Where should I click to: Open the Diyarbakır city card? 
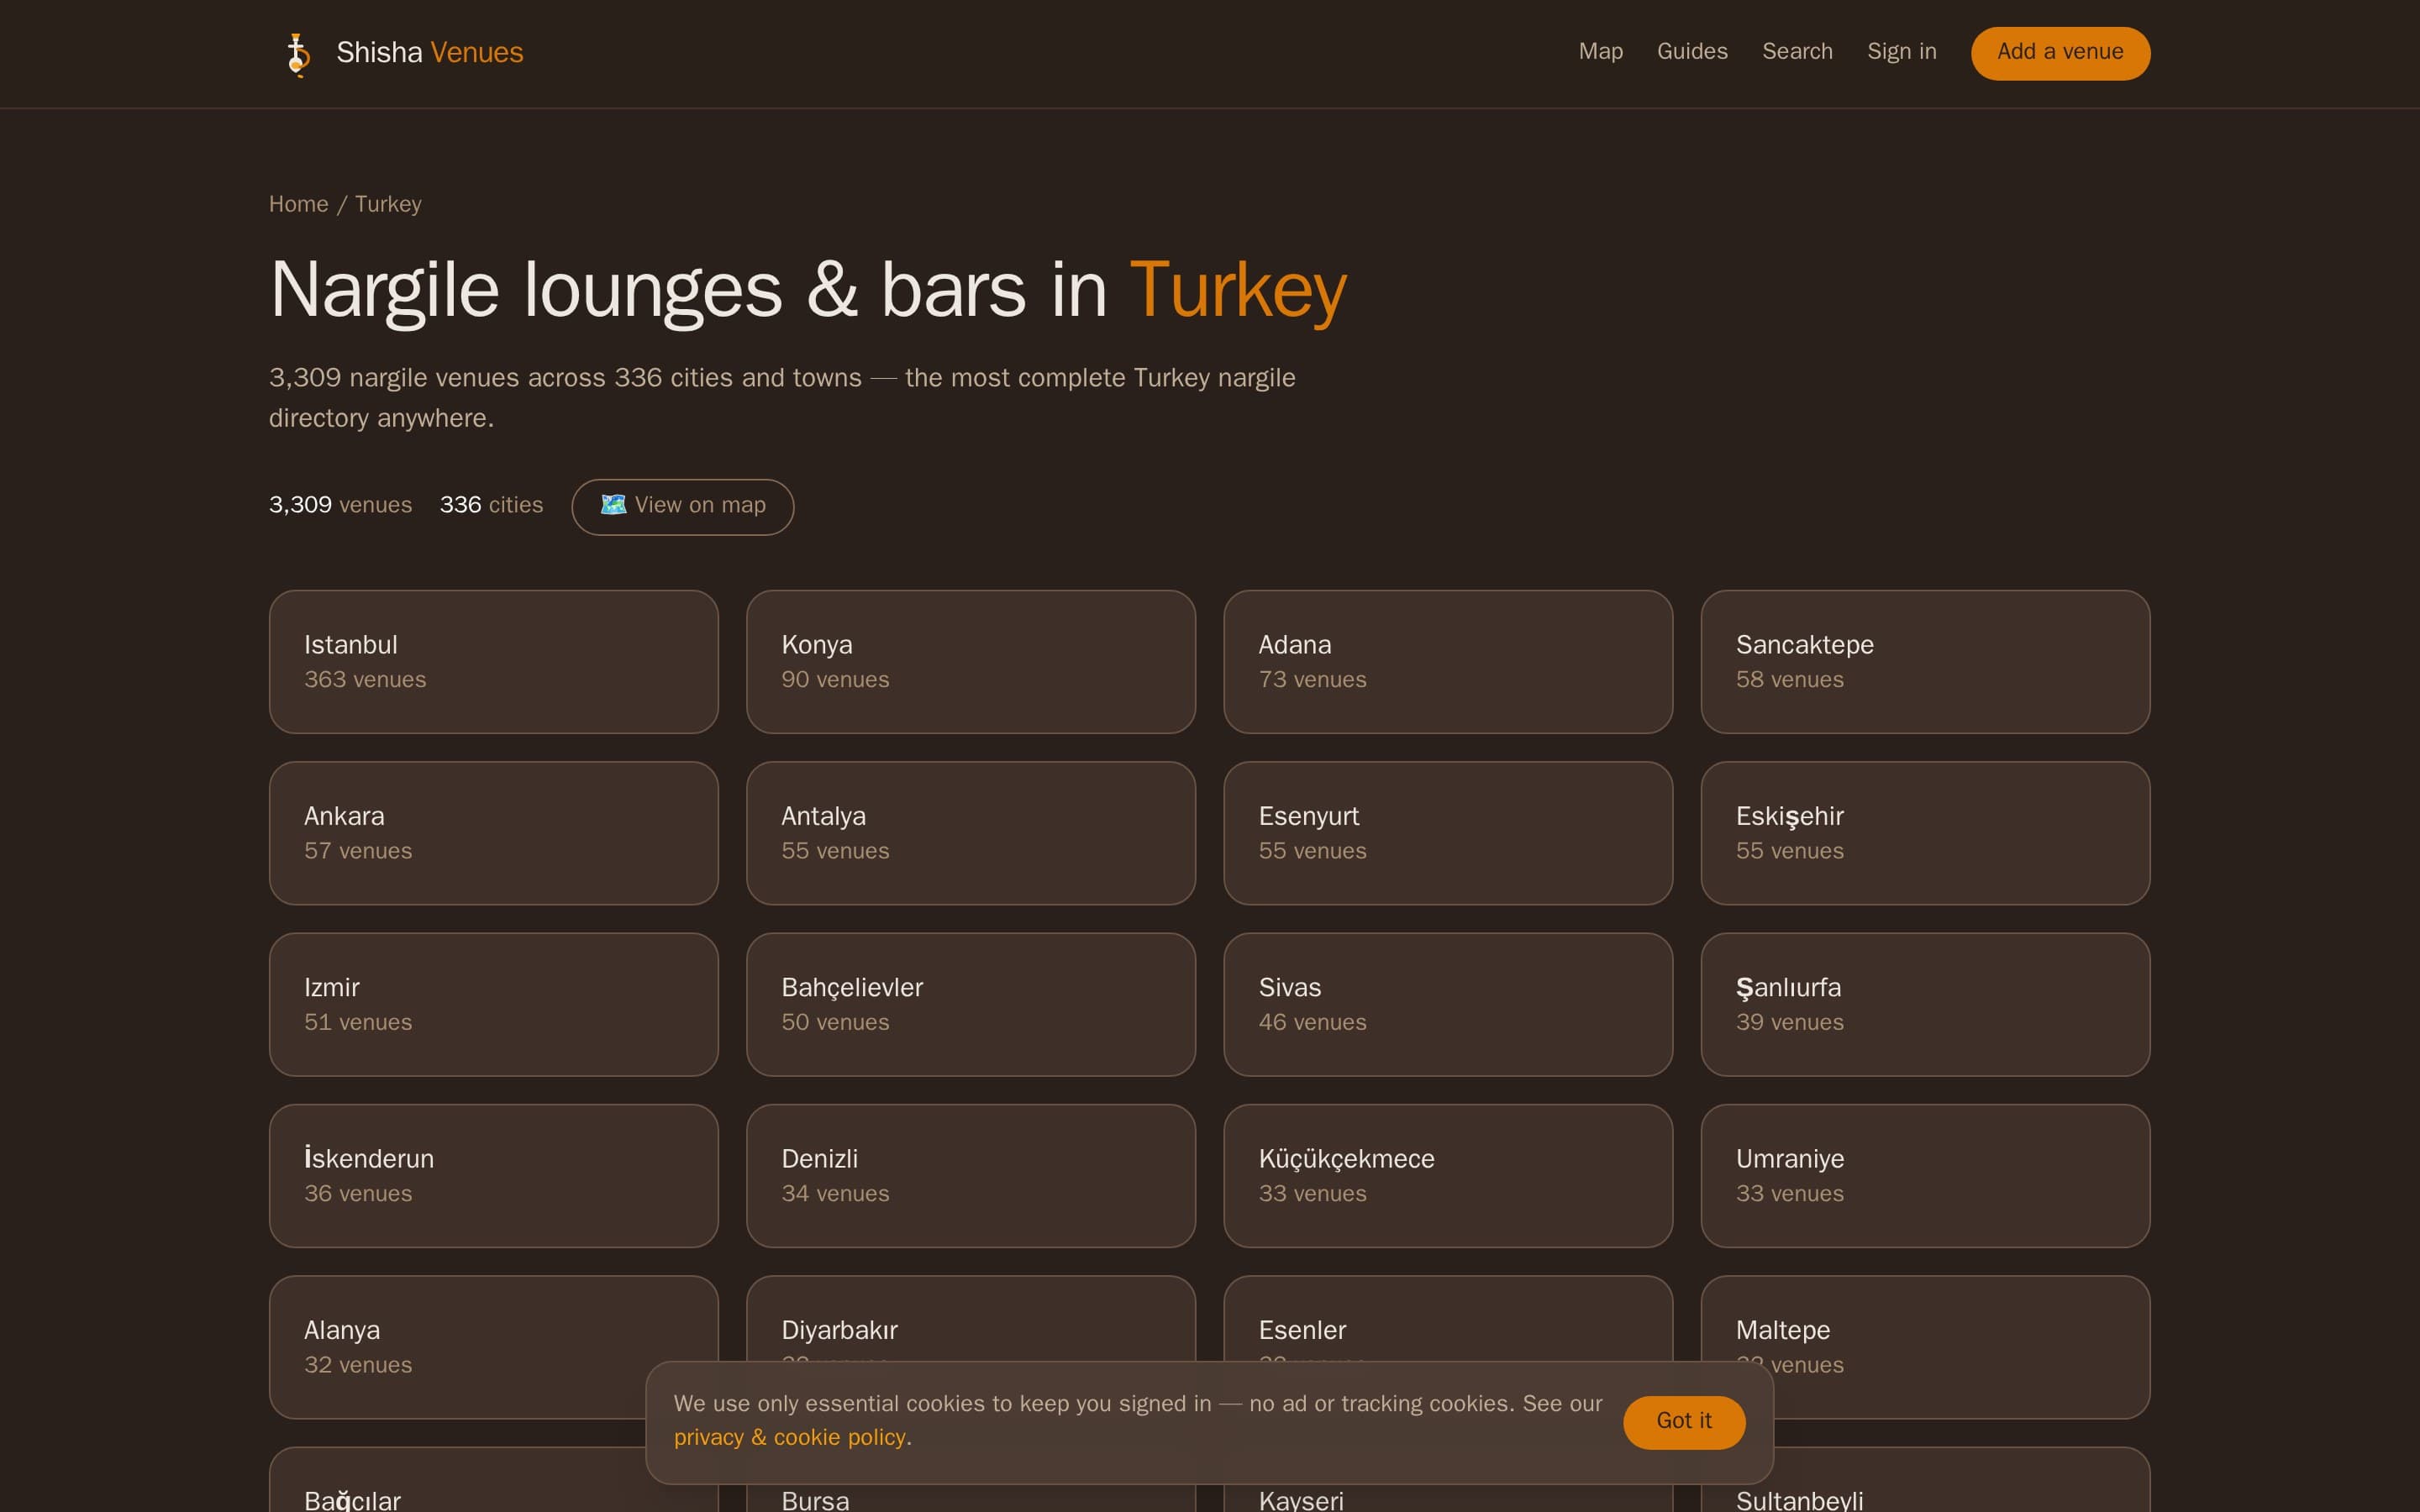971,1318
